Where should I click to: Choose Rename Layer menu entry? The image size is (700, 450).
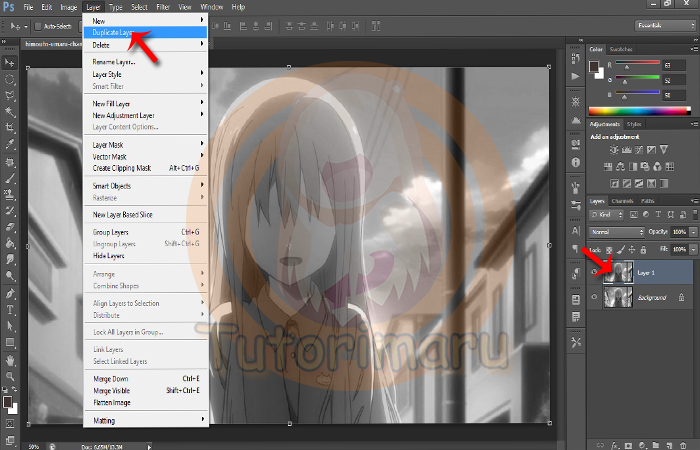point(146,62)
